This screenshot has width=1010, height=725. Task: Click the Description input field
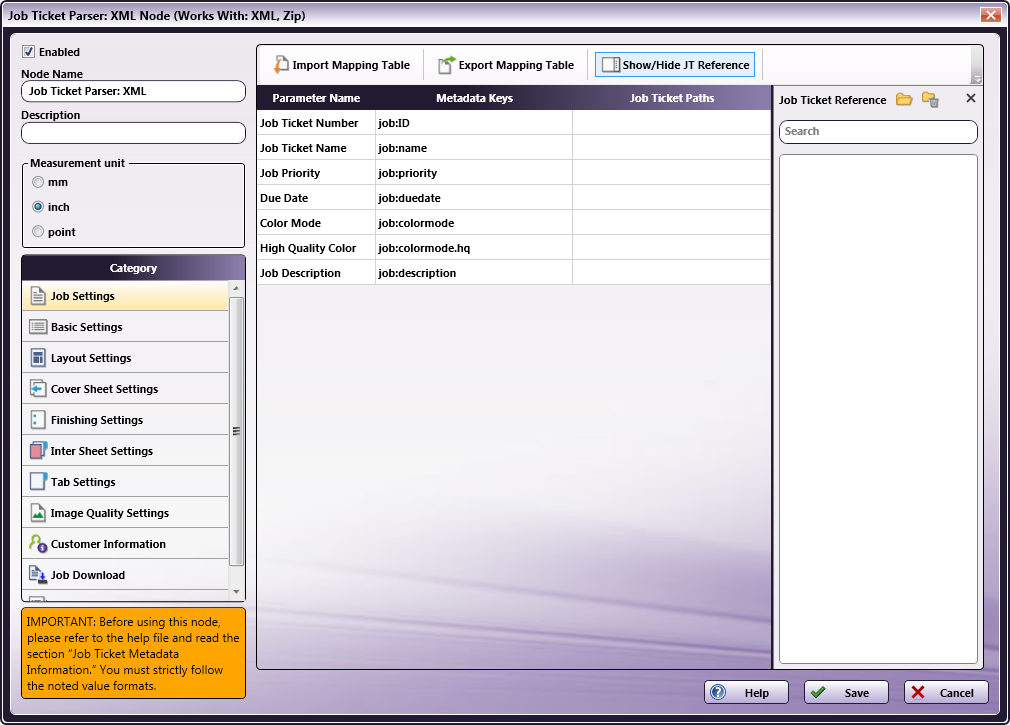point(133,133)
